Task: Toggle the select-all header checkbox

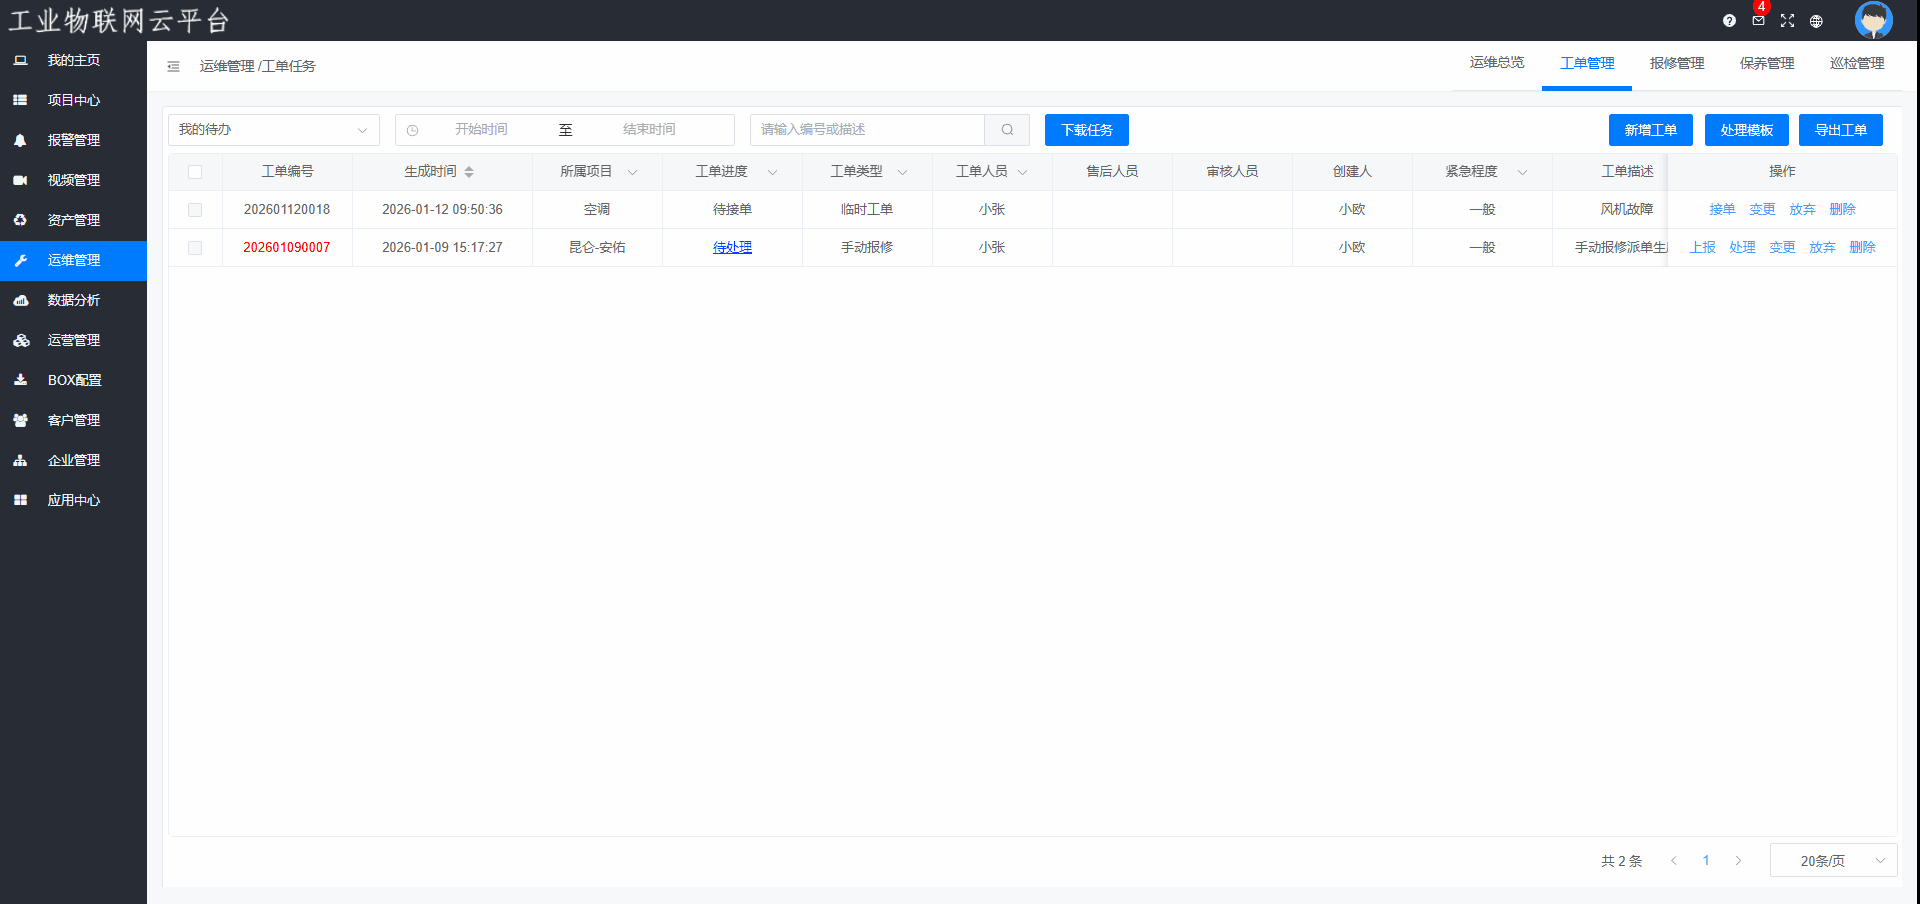Action: pyautogui.click(x=195, y=172)
